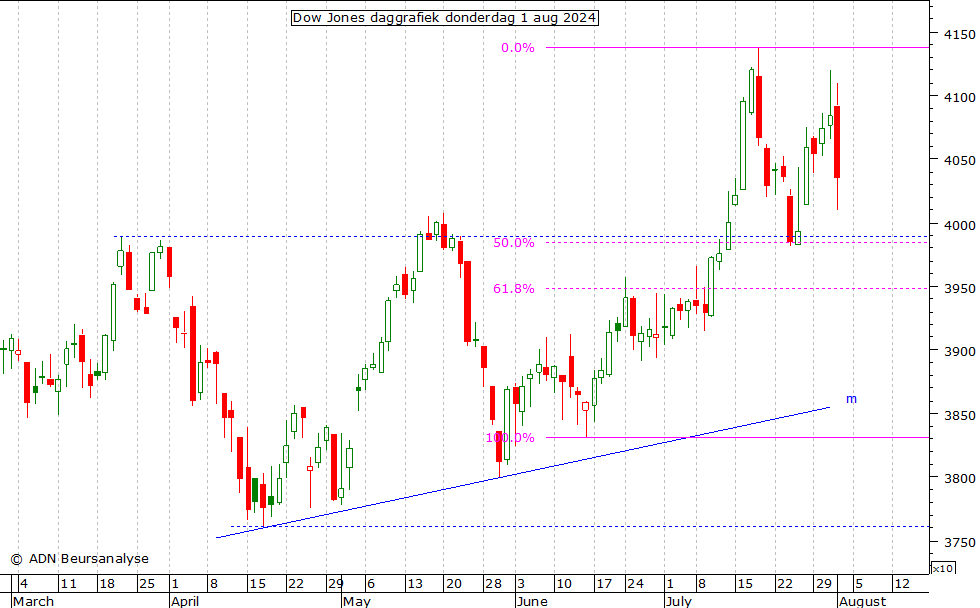Viewport: 980px width, 608px height.
Task: Click the May '28' date label
Action: 493,584
